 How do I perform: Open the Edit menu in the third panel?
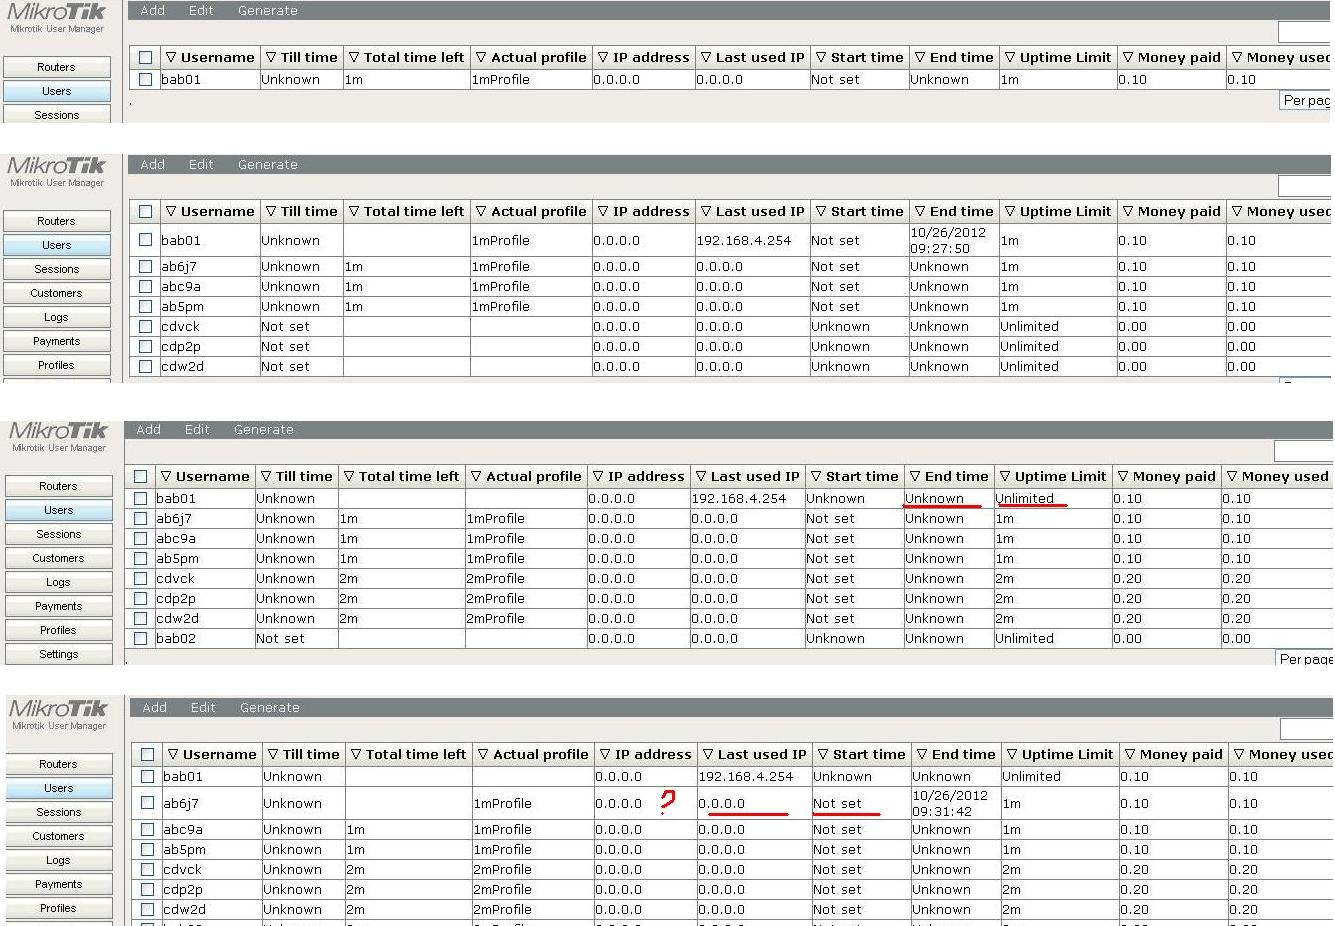click(197, 429)
